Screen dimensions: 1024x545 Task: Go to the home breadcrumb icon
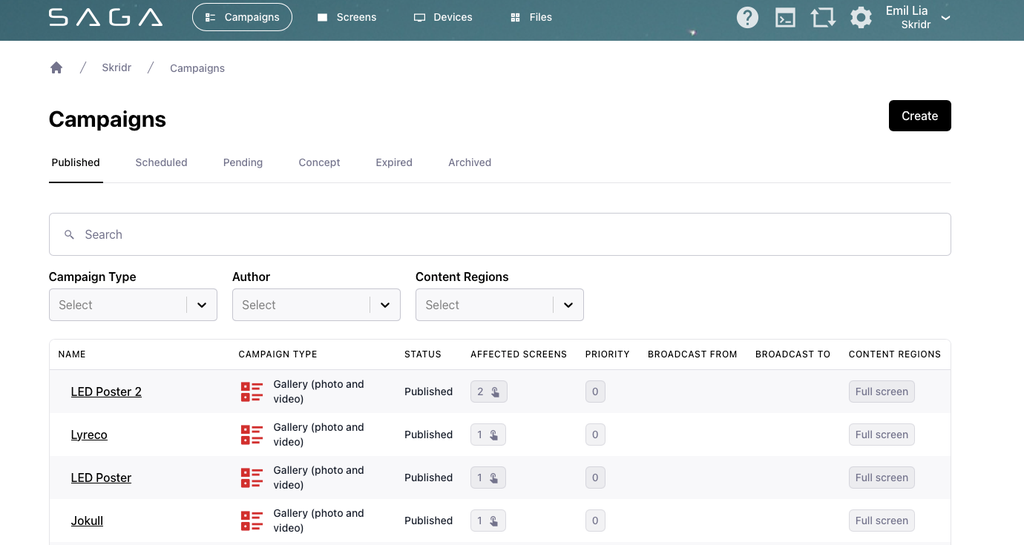(56, 68)
